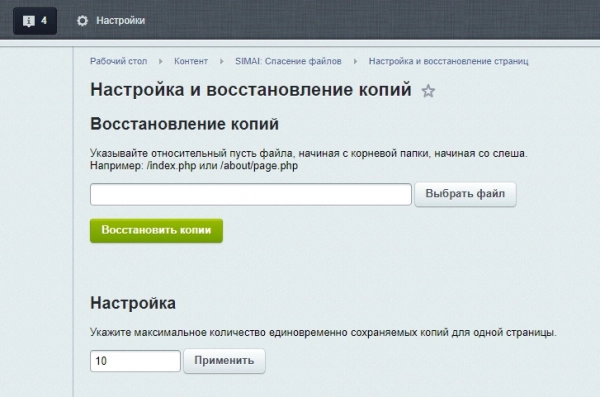Screen dimensions: 600x397
Task: Open the Настройки menu label
Action: point(121,21)
